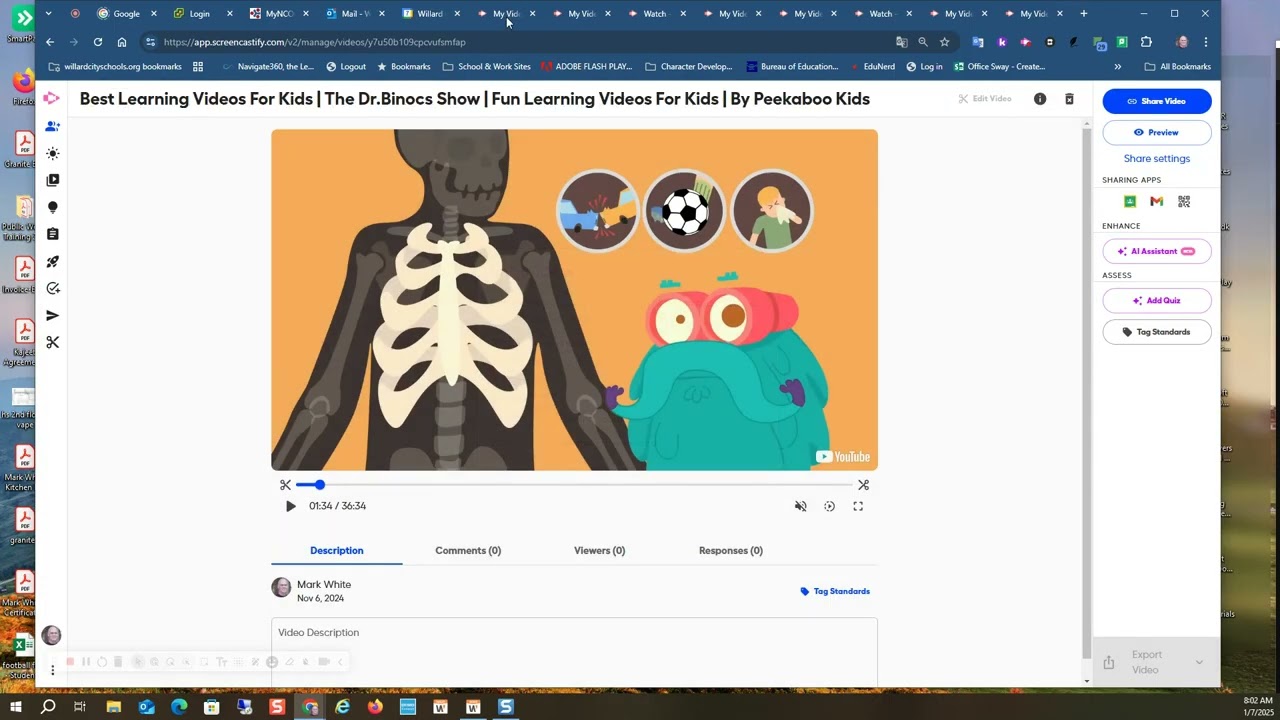Image resolution: width=1280 pixels, height=720 pixels.
Task: Play the video
Action: [x=290, y=506]
